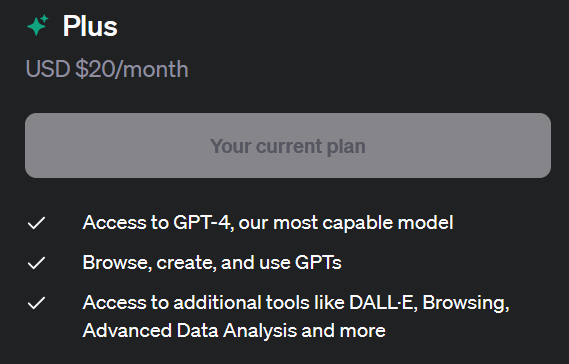This screenshot has width=569, height=364.
Task: Click the DALL·E tool name
Action: point(381,302)
